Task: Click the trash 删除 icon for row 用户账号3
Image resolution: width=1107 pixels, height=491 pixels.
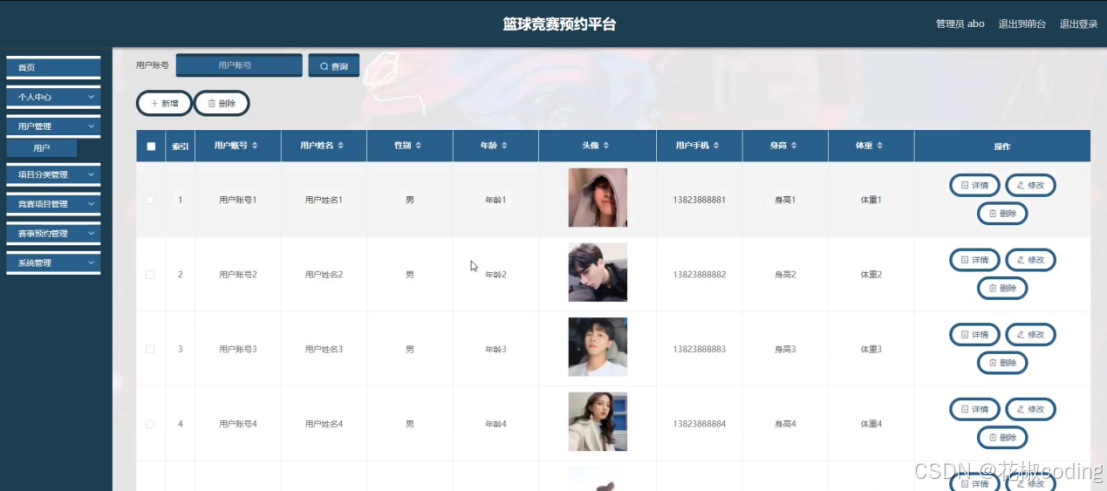Action: click(993, 363)
